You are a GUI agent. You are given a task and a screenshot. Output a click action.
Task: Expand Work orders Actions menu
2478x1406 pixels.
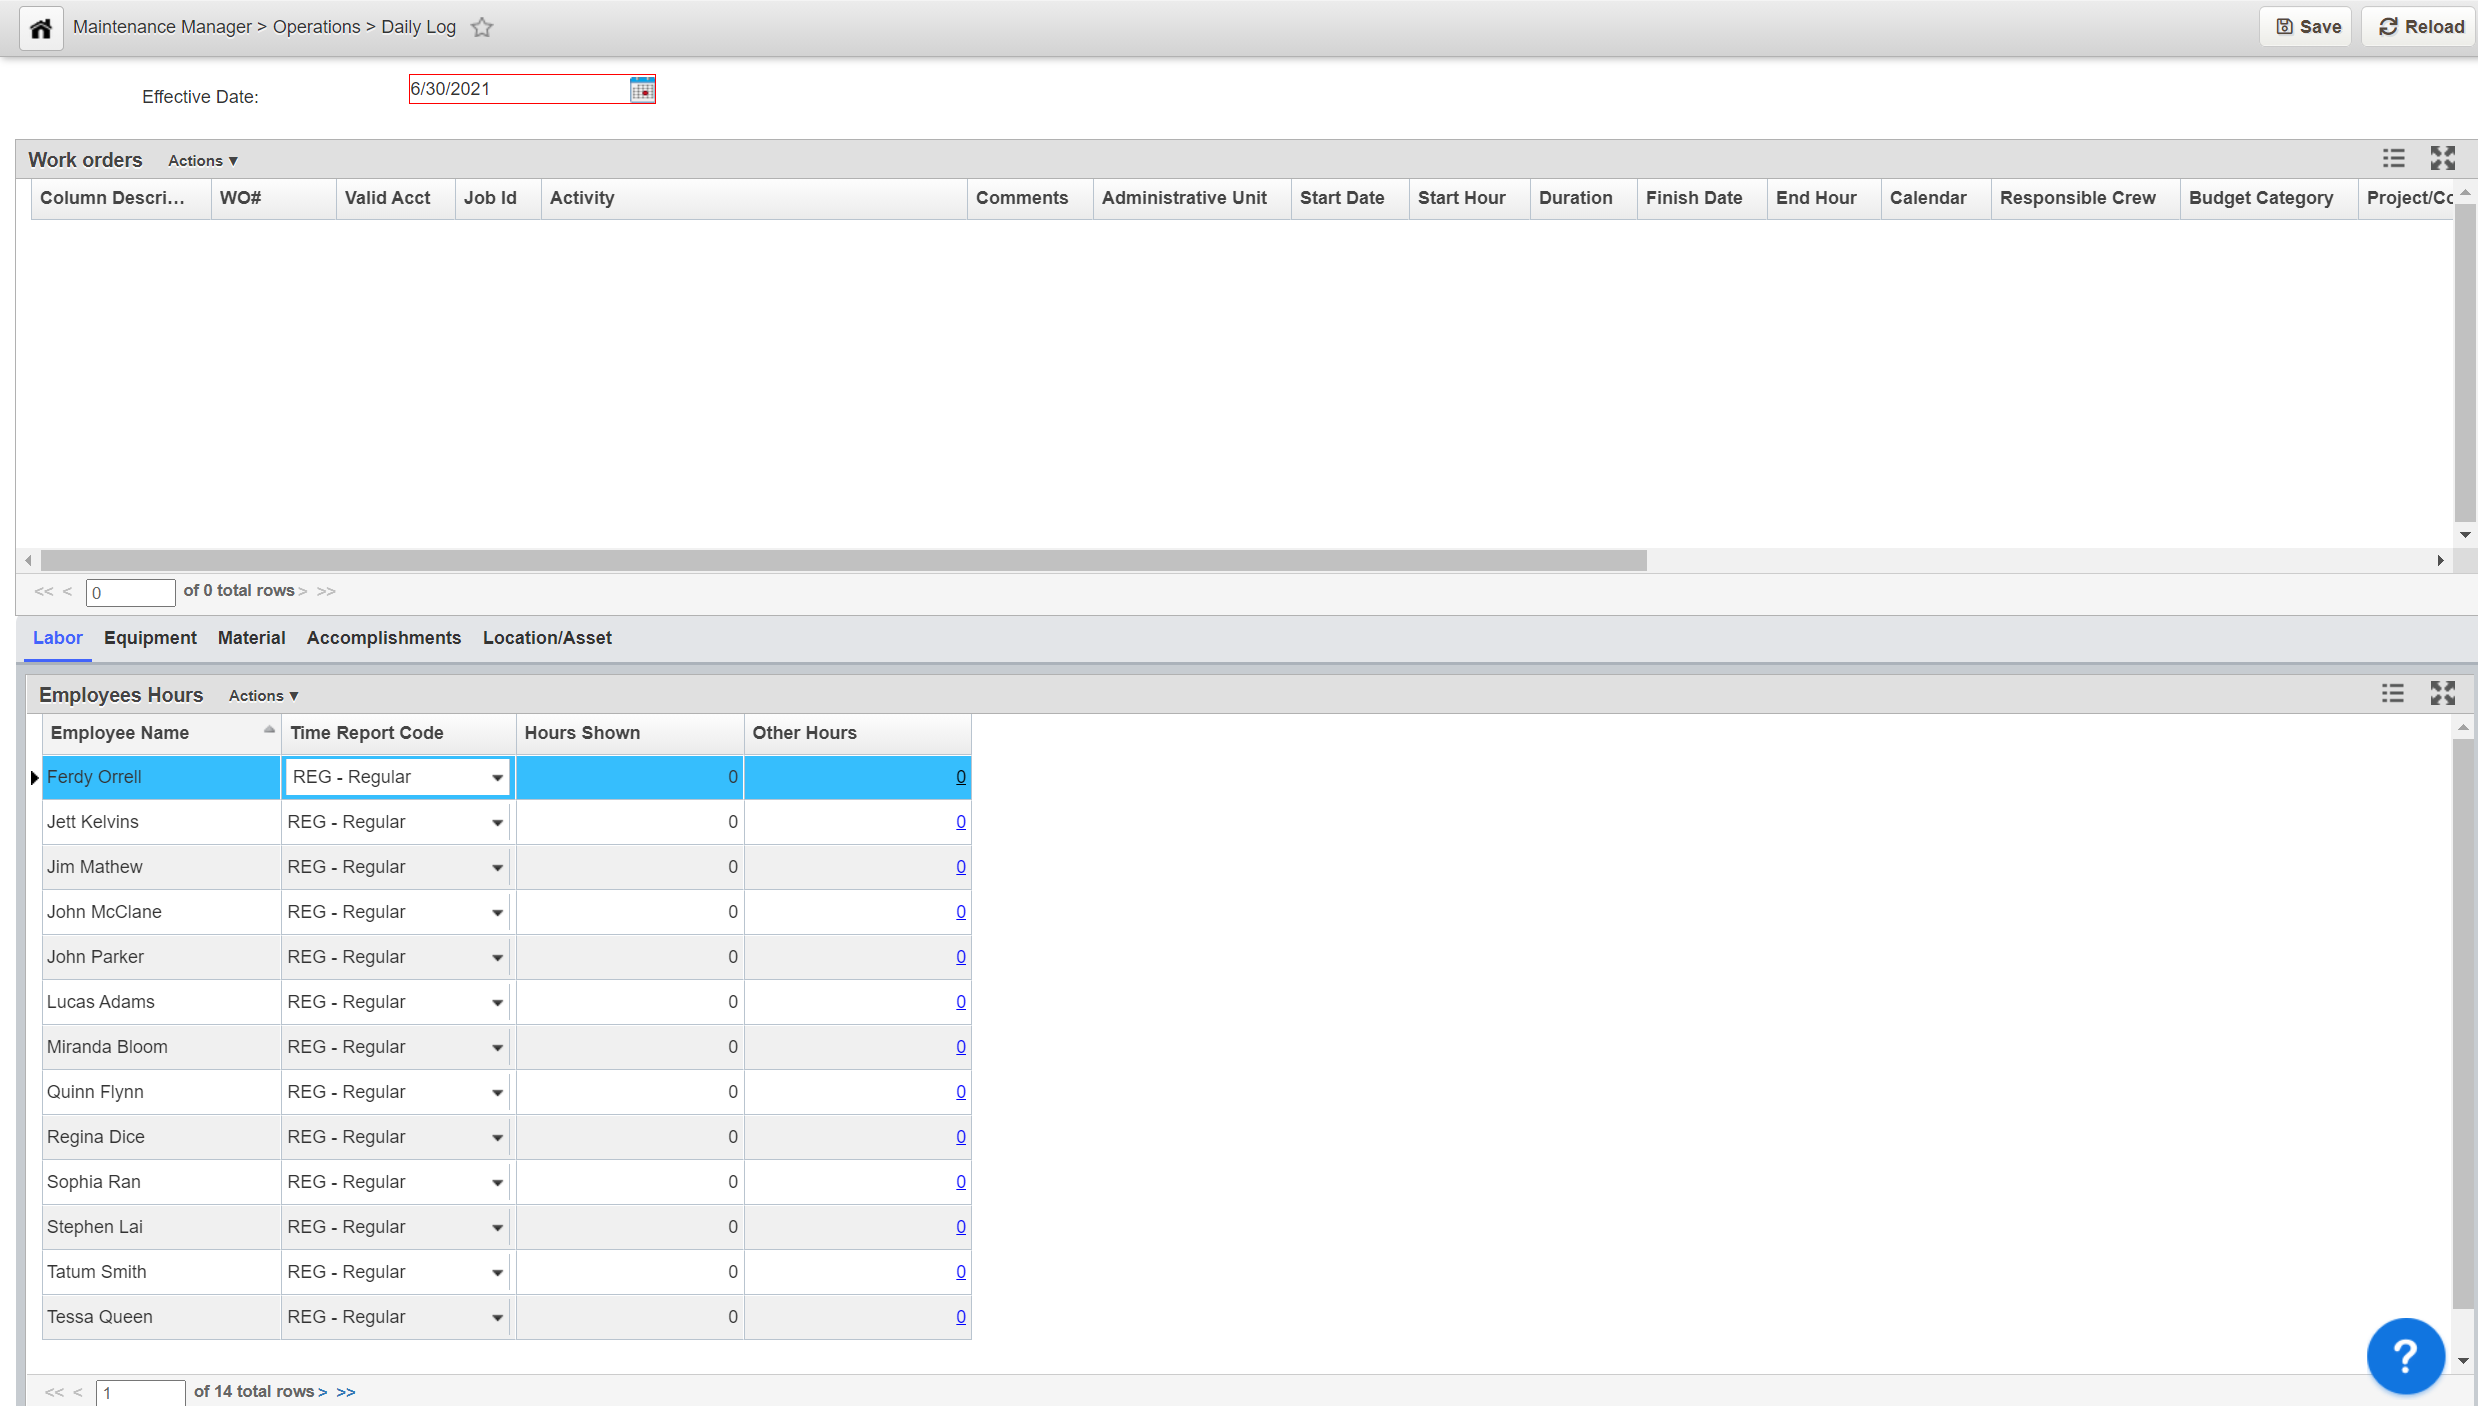[203, 161]
